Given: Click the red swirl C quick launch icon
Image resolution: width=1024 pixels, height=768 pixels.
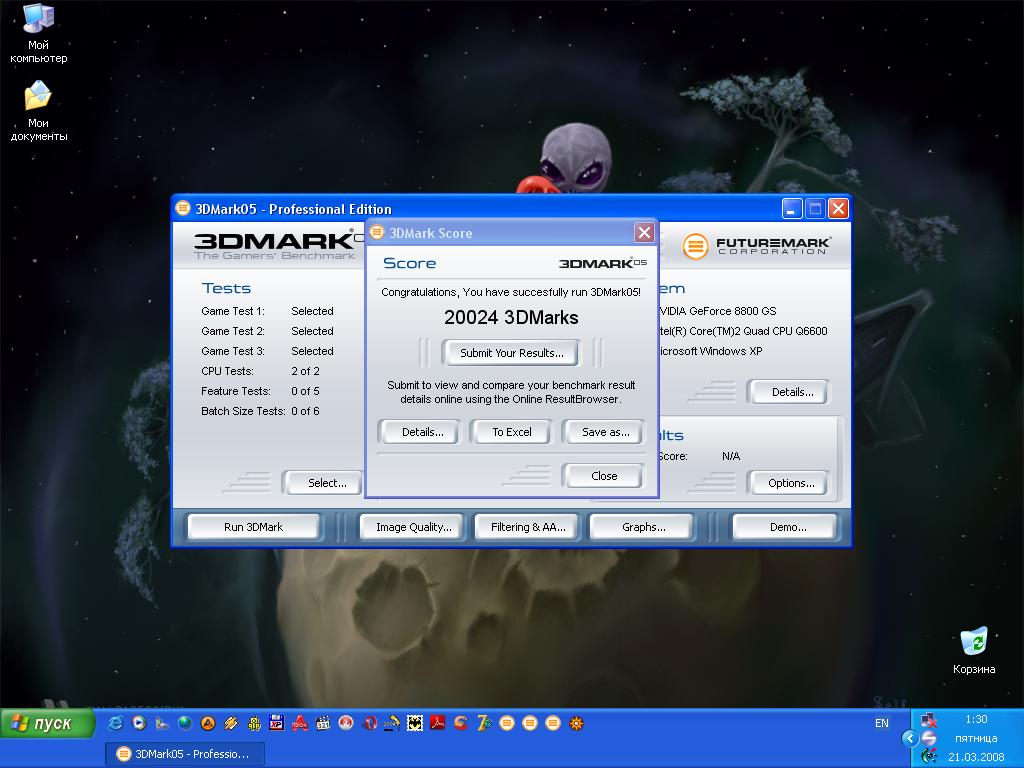Looking at the screenshot, I should 460,723.
